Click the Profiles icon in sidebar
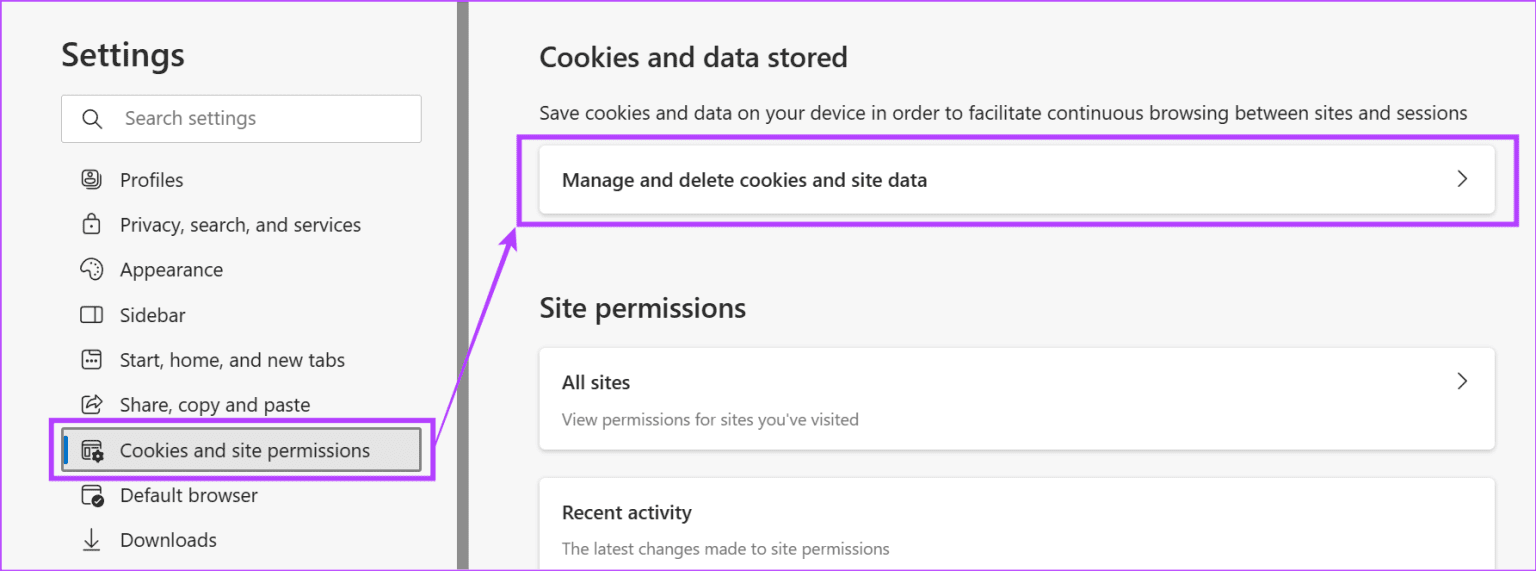 [x=91, y=180]
